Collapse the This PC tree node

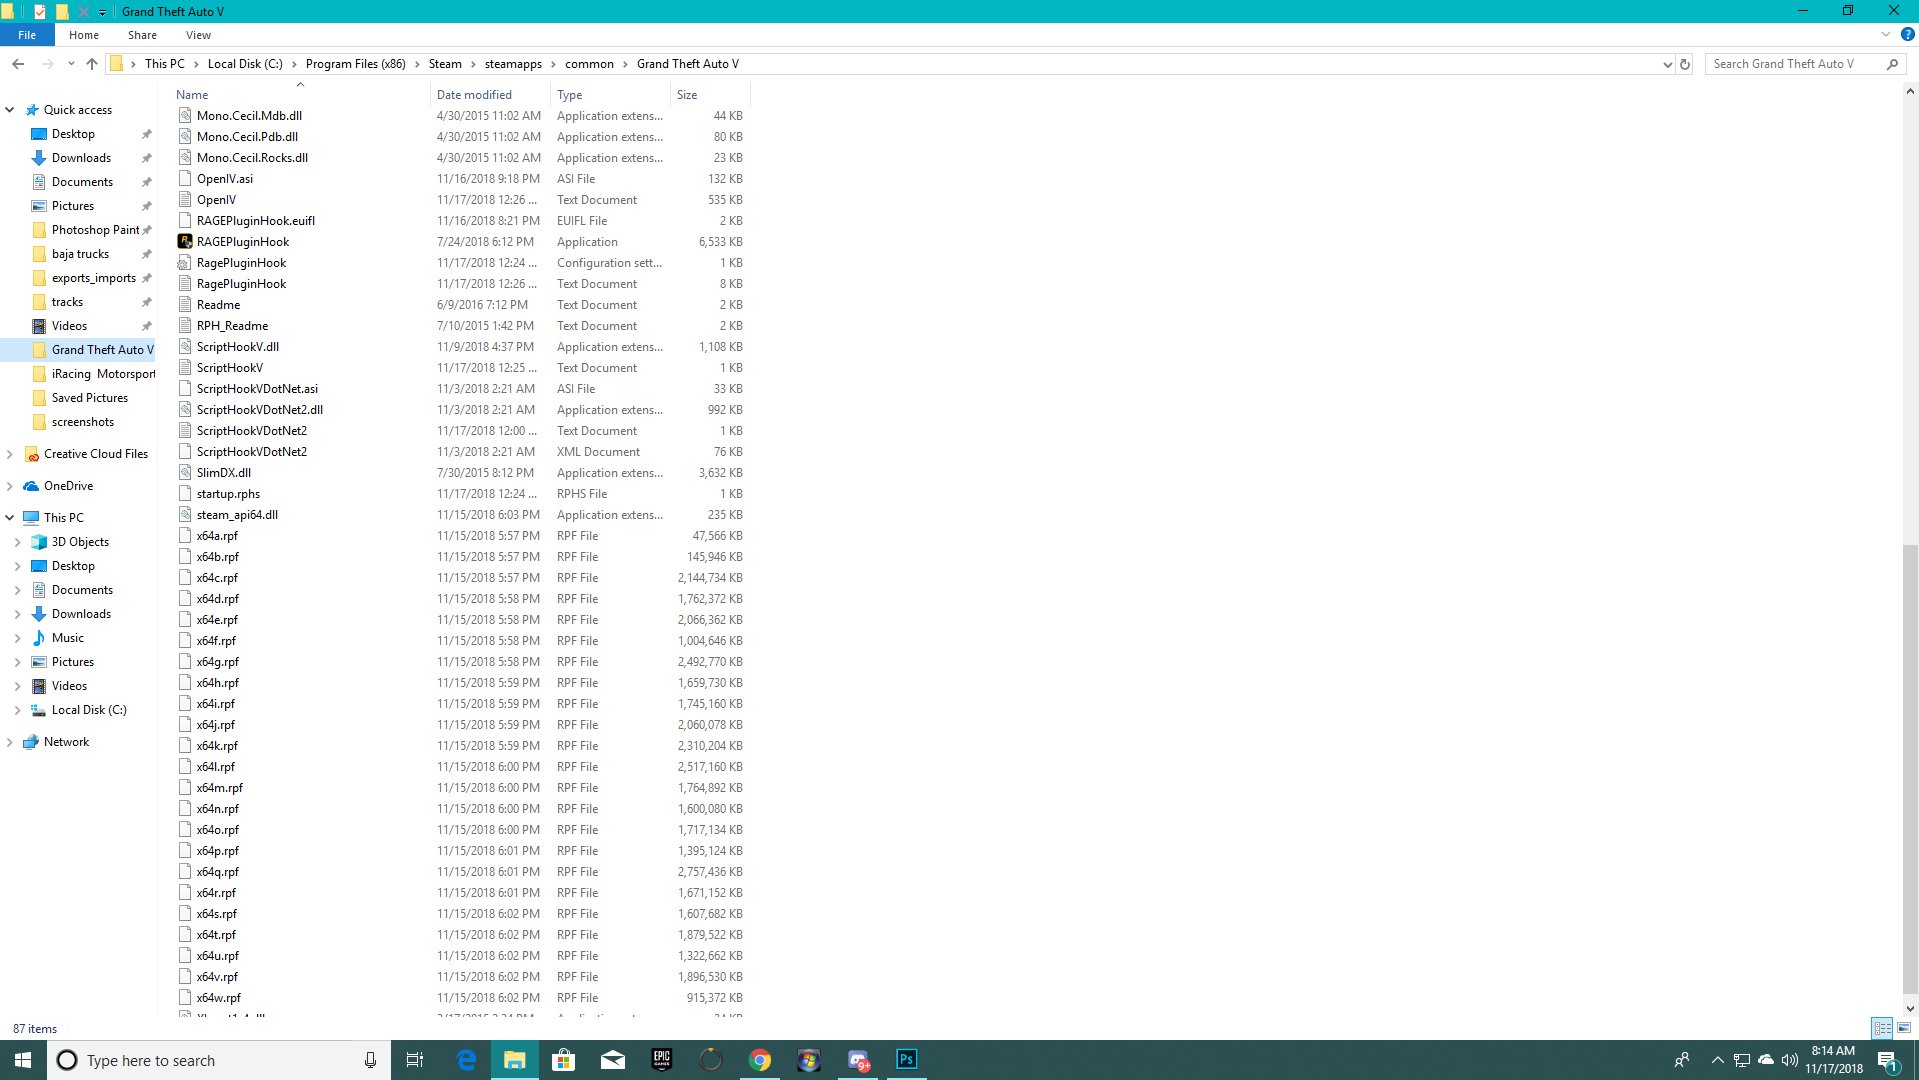point(10,518)
